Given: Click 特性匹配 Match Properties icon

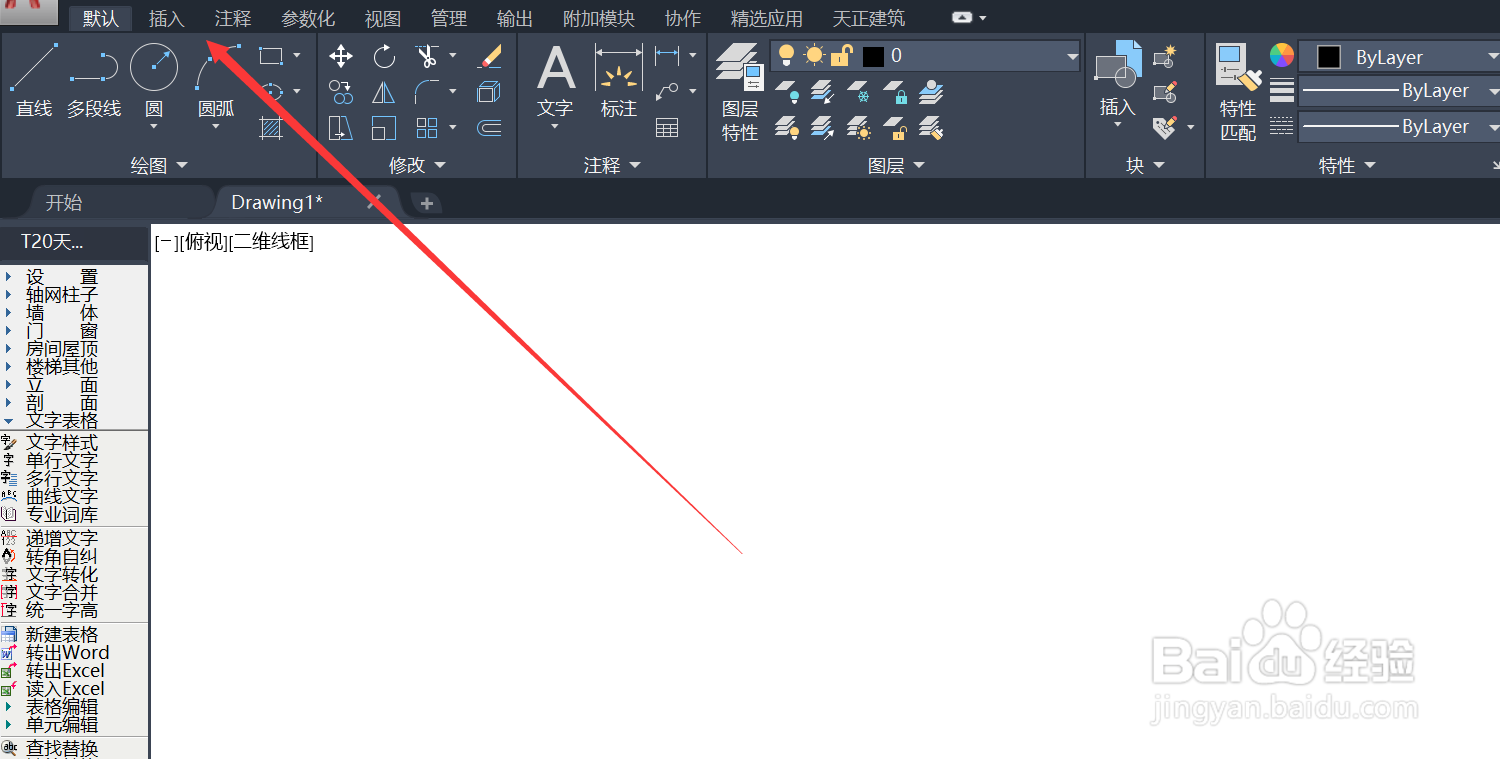Looking at the screenshot, I should coord(1238,93).
